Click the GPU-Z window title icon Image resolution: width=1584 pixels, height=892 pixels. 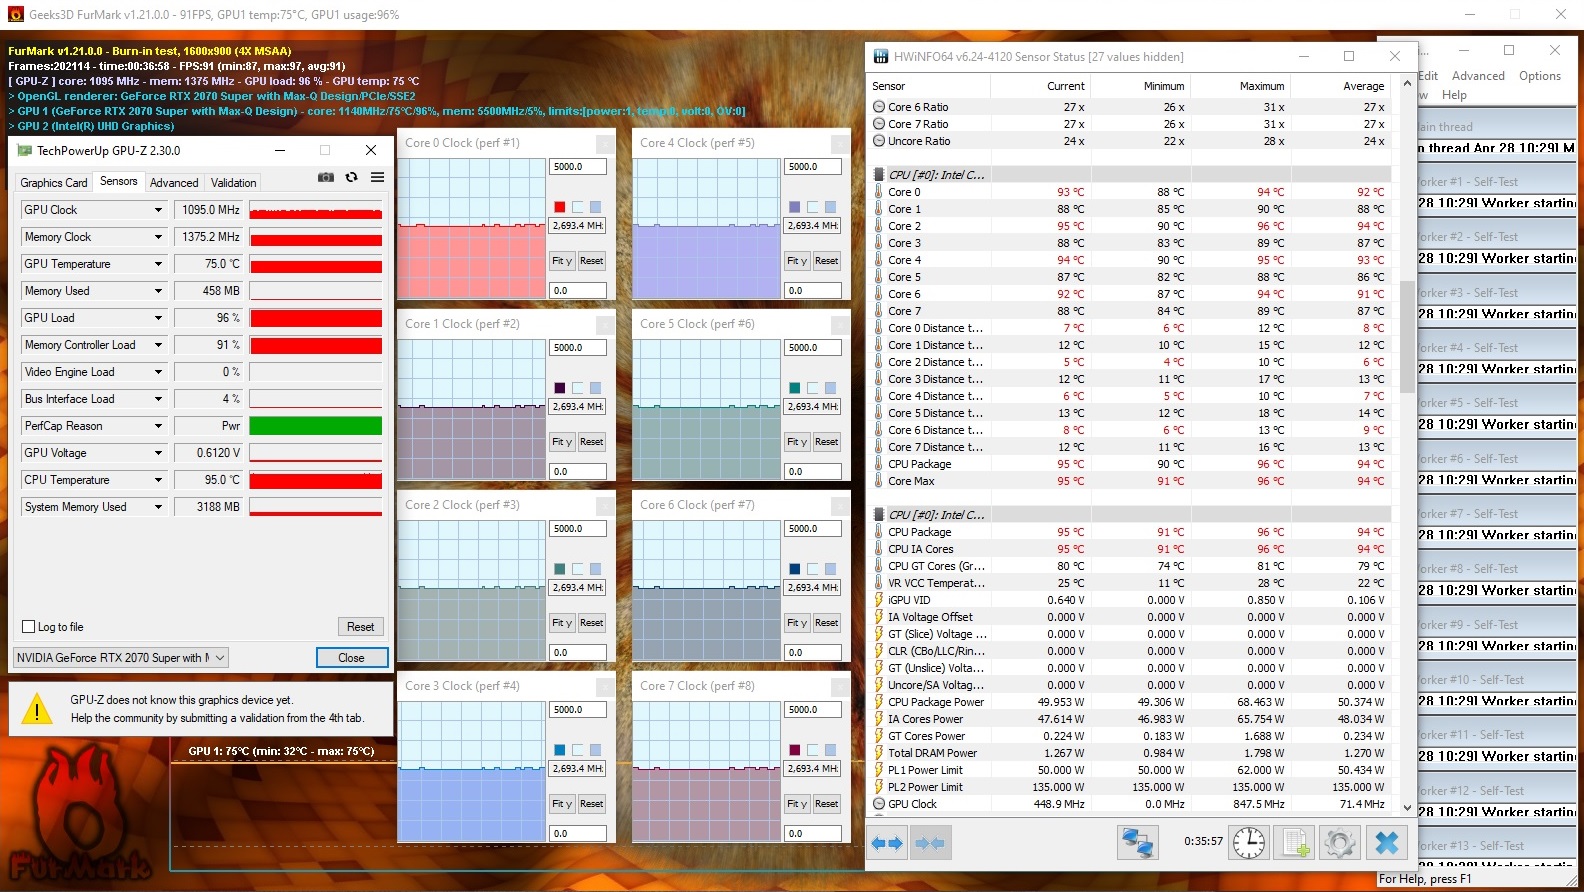point(24,150)
